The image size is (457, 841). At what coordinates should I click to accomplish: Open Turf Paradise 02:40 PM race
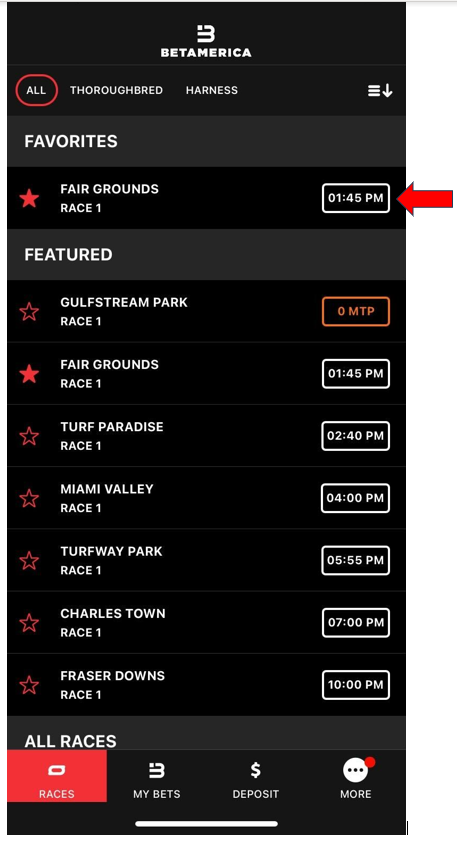pos(356,436)
